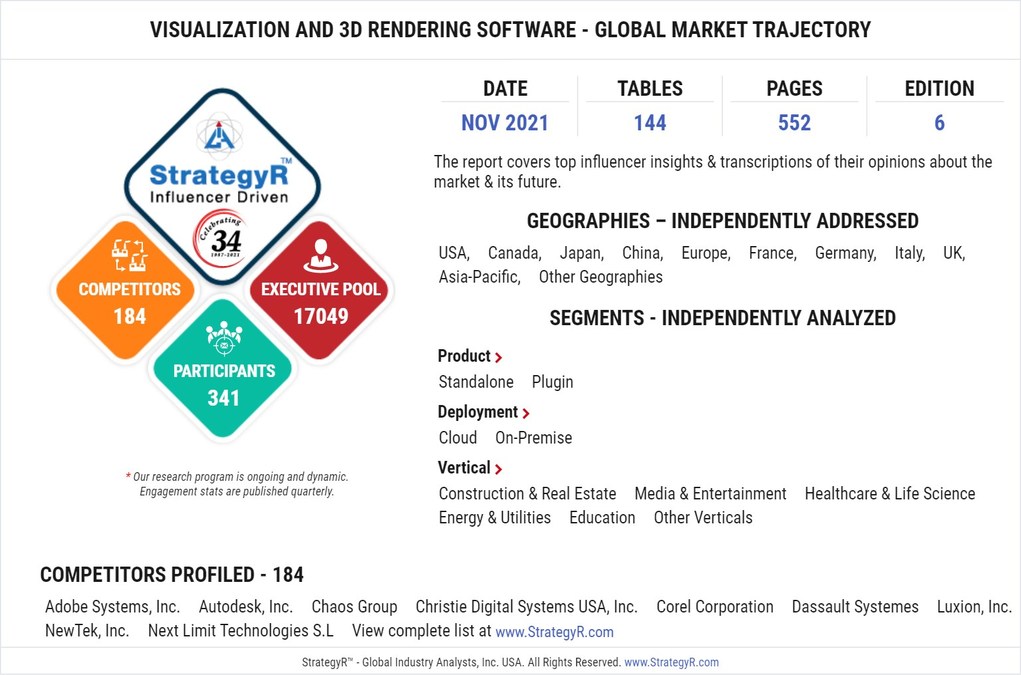Click the report title heading
Screen dimensions: 1021x675
tap(510, 30)
